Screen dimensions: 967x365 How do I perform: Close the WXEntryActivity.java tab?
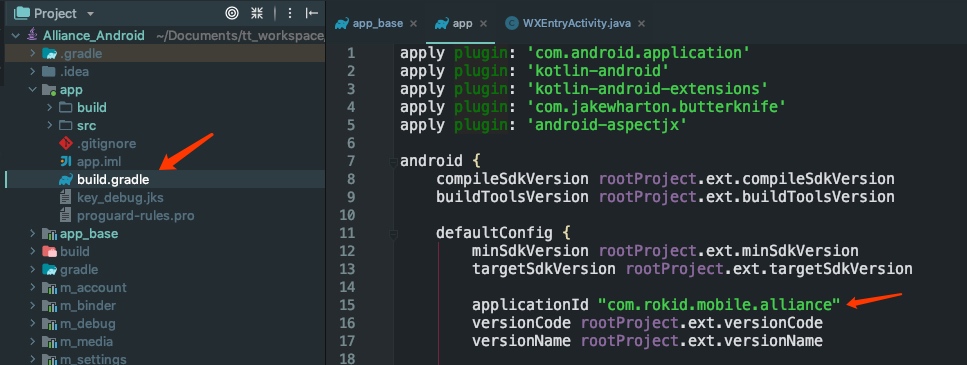click(x=641, y=23)
